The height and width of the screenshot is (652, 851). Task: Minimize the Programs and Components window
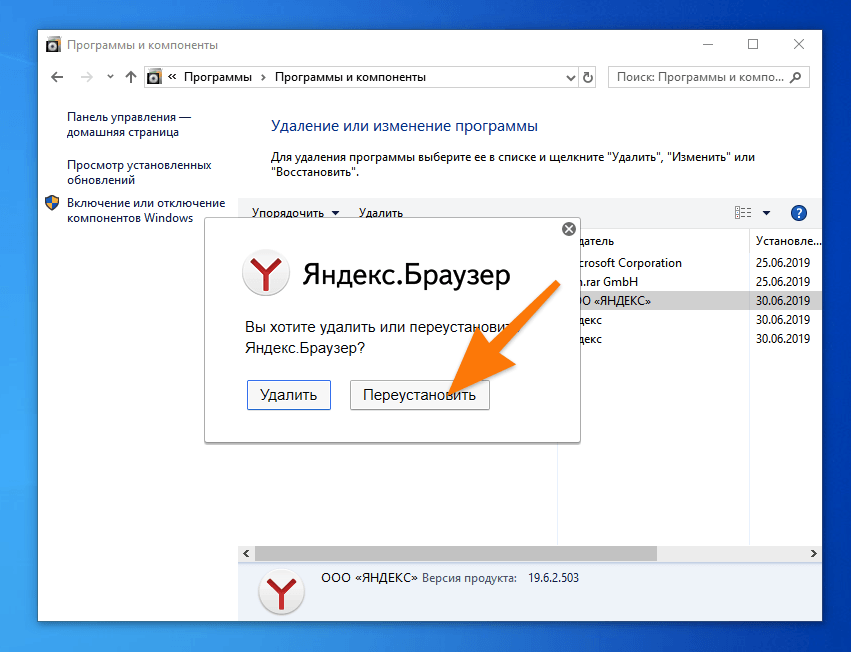coord(708,44)
